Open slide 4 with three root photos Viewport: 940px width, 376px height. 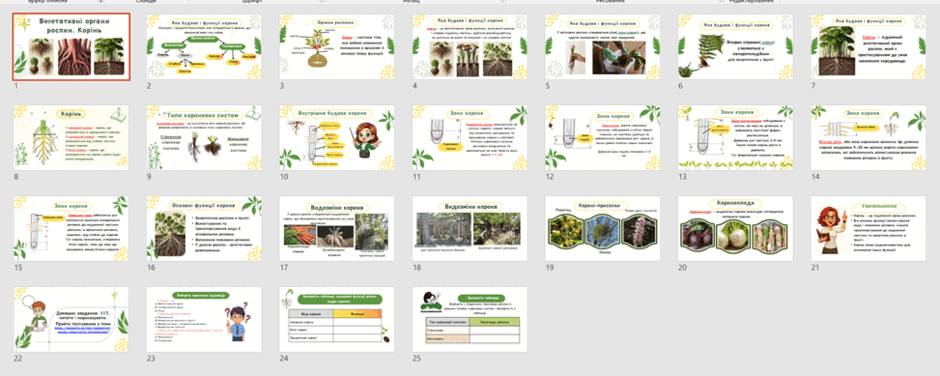pyautogui.click(x=469, y=47)
